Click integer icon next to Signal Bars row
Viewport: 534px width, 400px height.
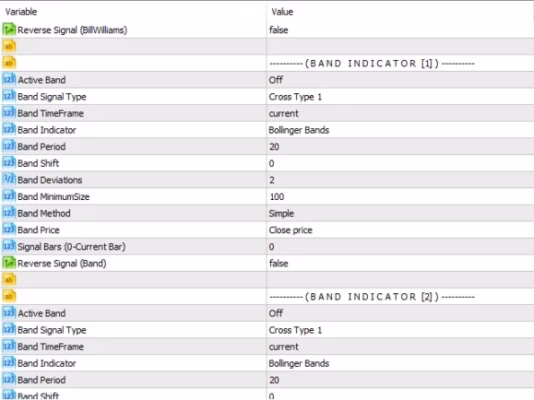9,246
